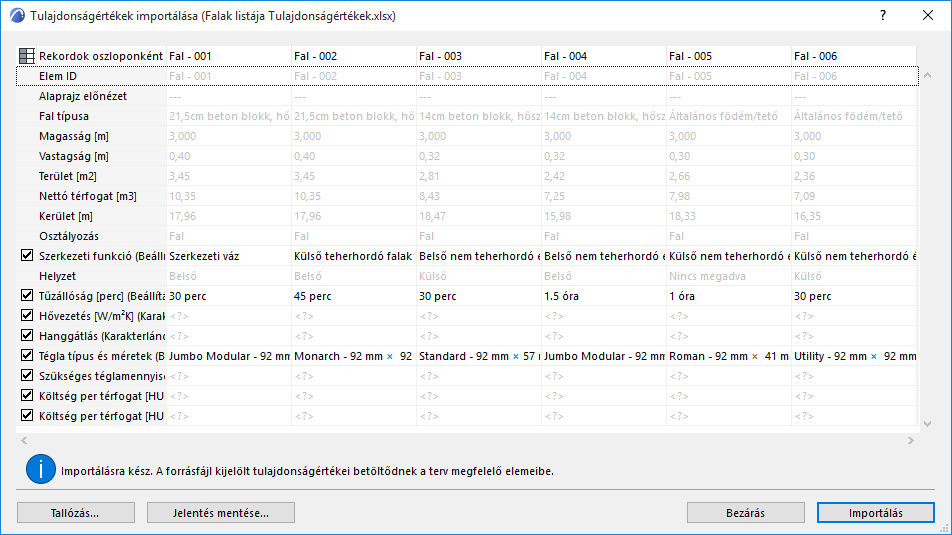Click the Külső teherhordó falak cell
This screenshot has height=535, width=952.
(354, 256)
